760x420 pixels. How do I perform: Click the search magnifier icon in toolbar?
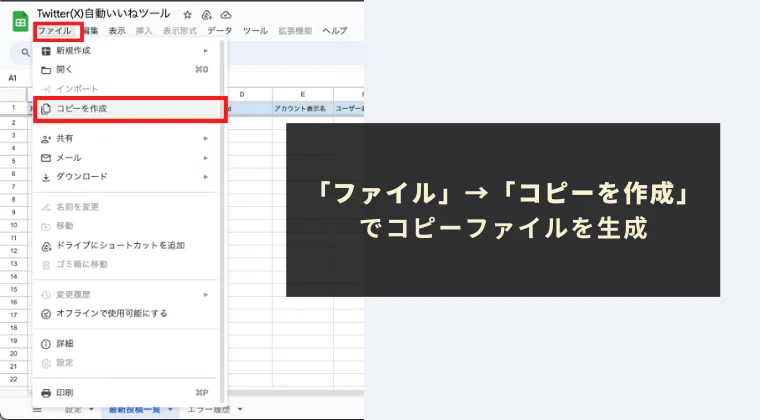[x=25, y=52]
